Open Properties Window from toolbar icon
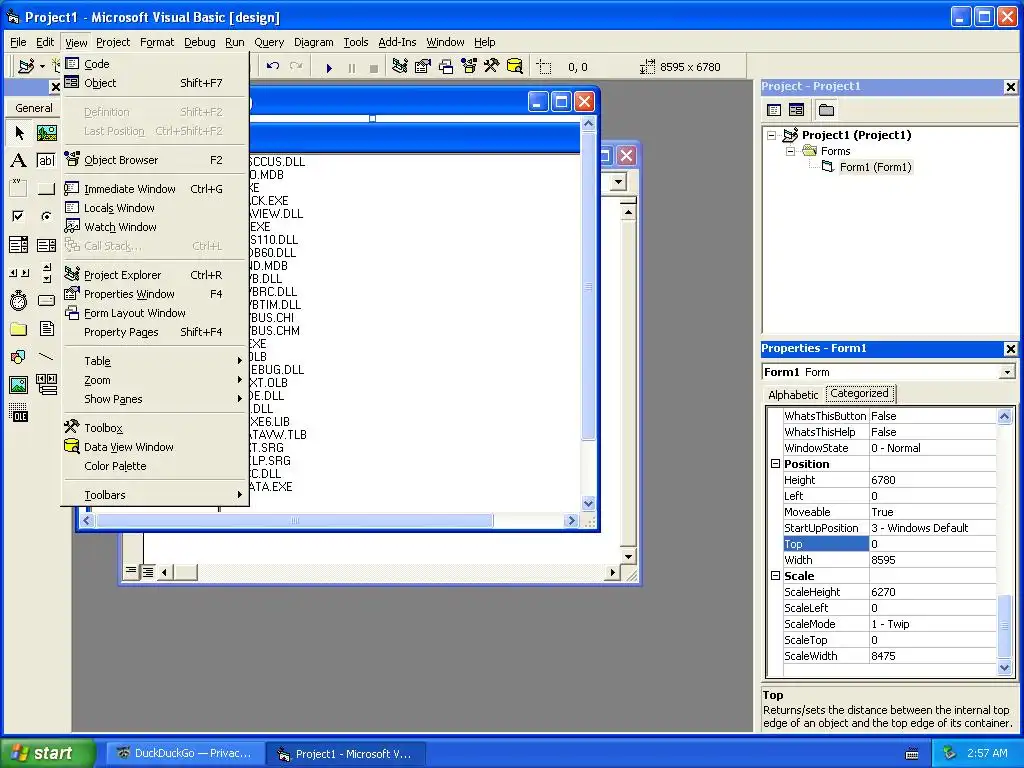 423,67
